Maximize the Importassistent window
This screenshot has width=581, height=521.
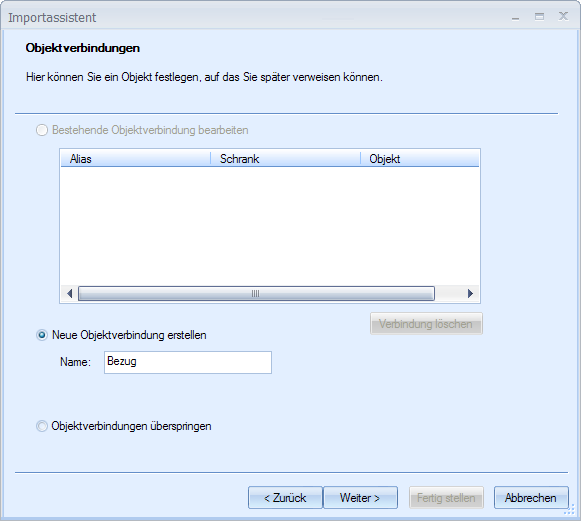[x=540, y=17]
